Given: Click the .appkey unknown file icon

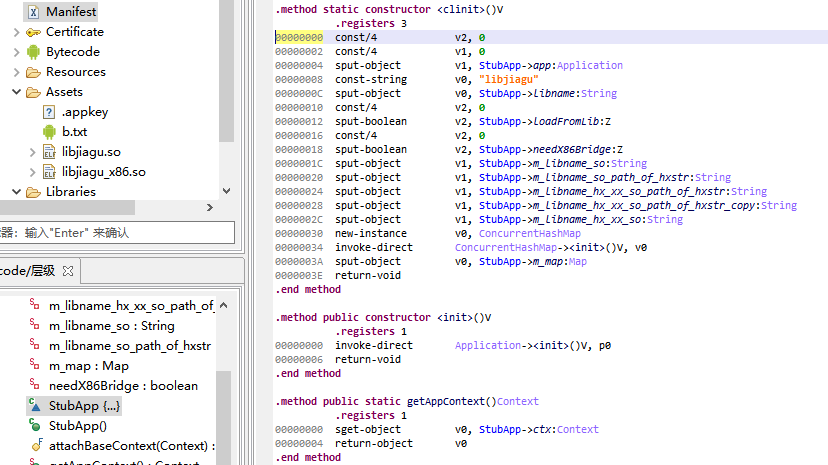Looking at the screenshot, I should click(x=49, y=112).
